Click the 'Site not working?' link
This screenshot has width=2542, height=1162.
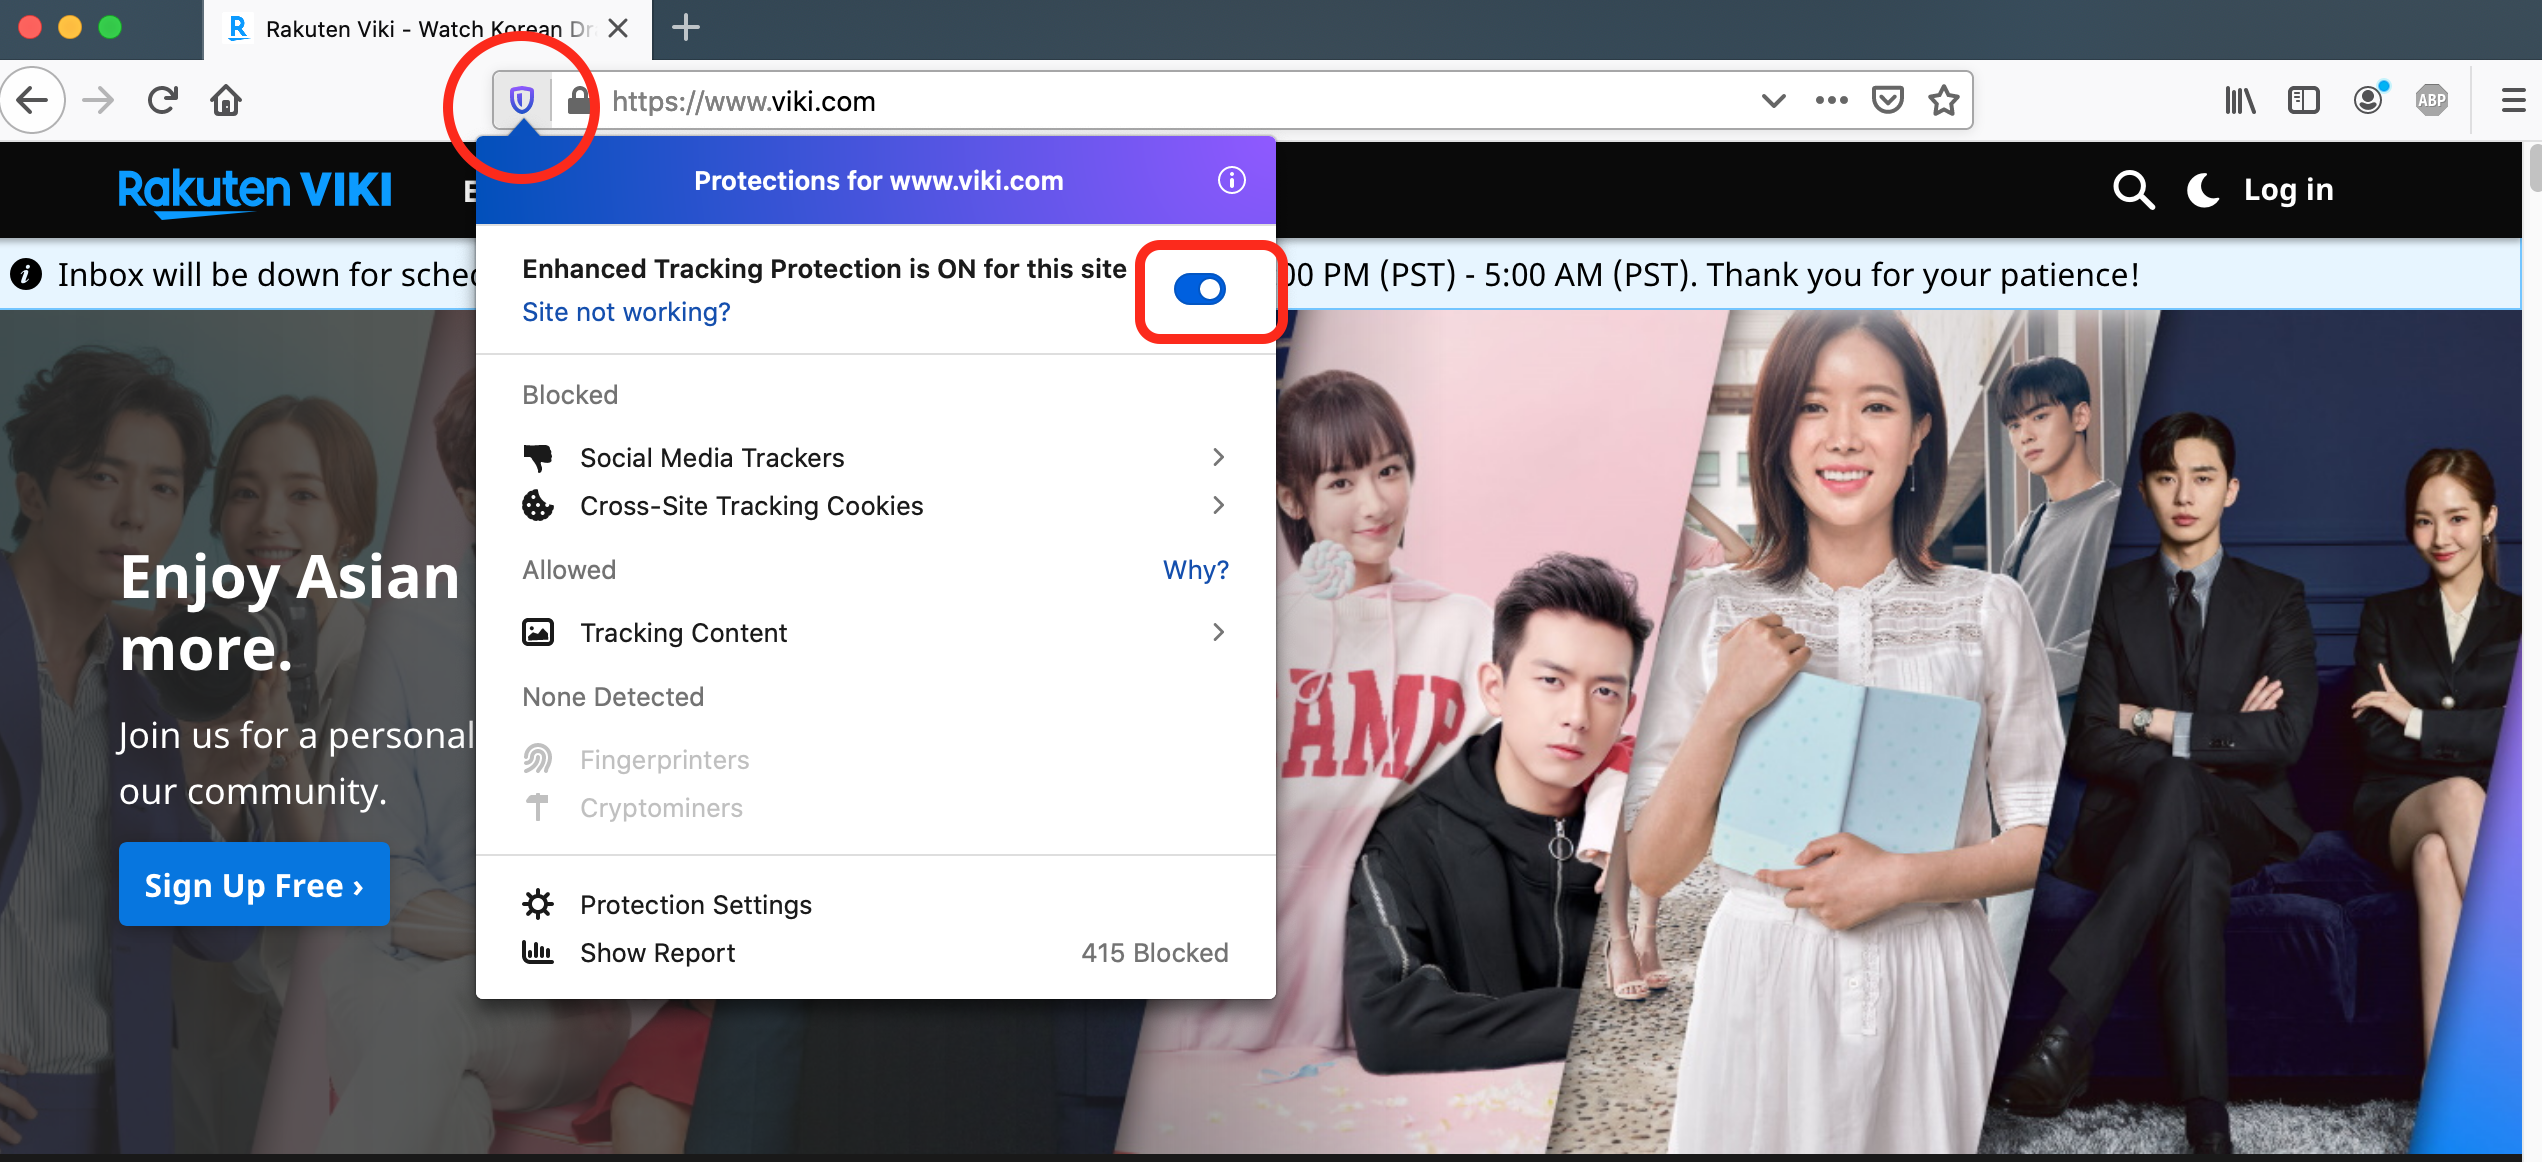tap(626, 312)
